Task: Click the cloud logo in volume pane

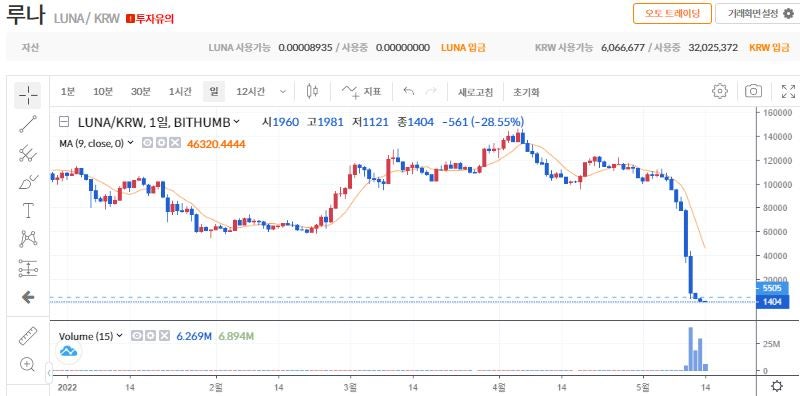Action: coord(68,351)
